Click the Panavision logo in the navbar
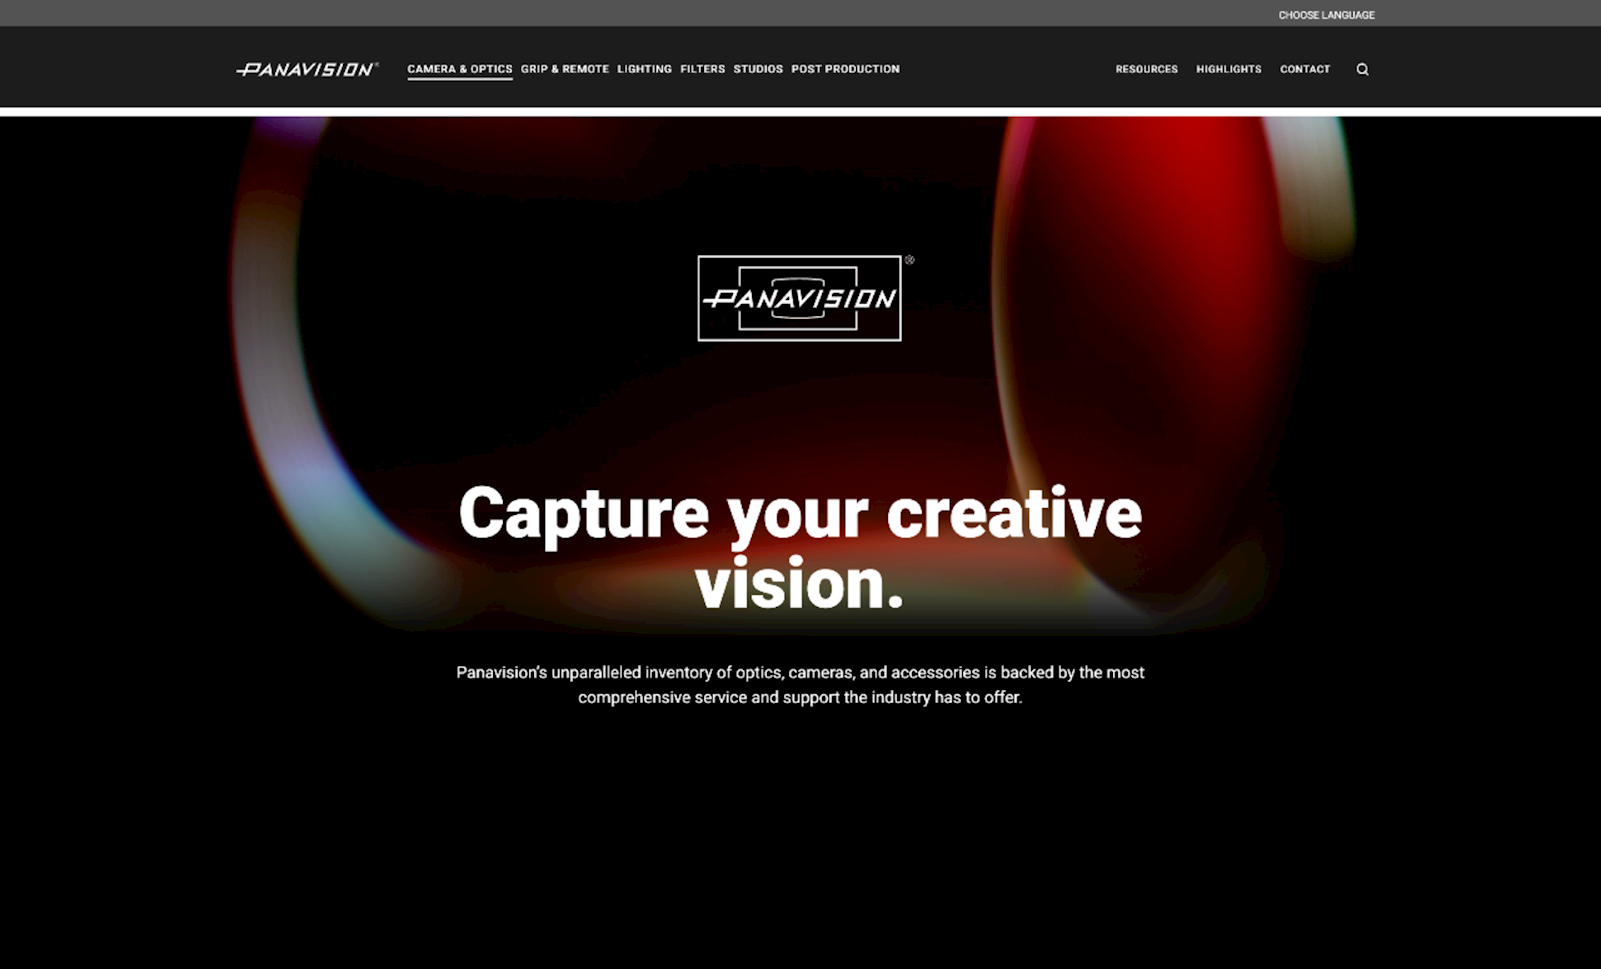 (x=307, y=69)
